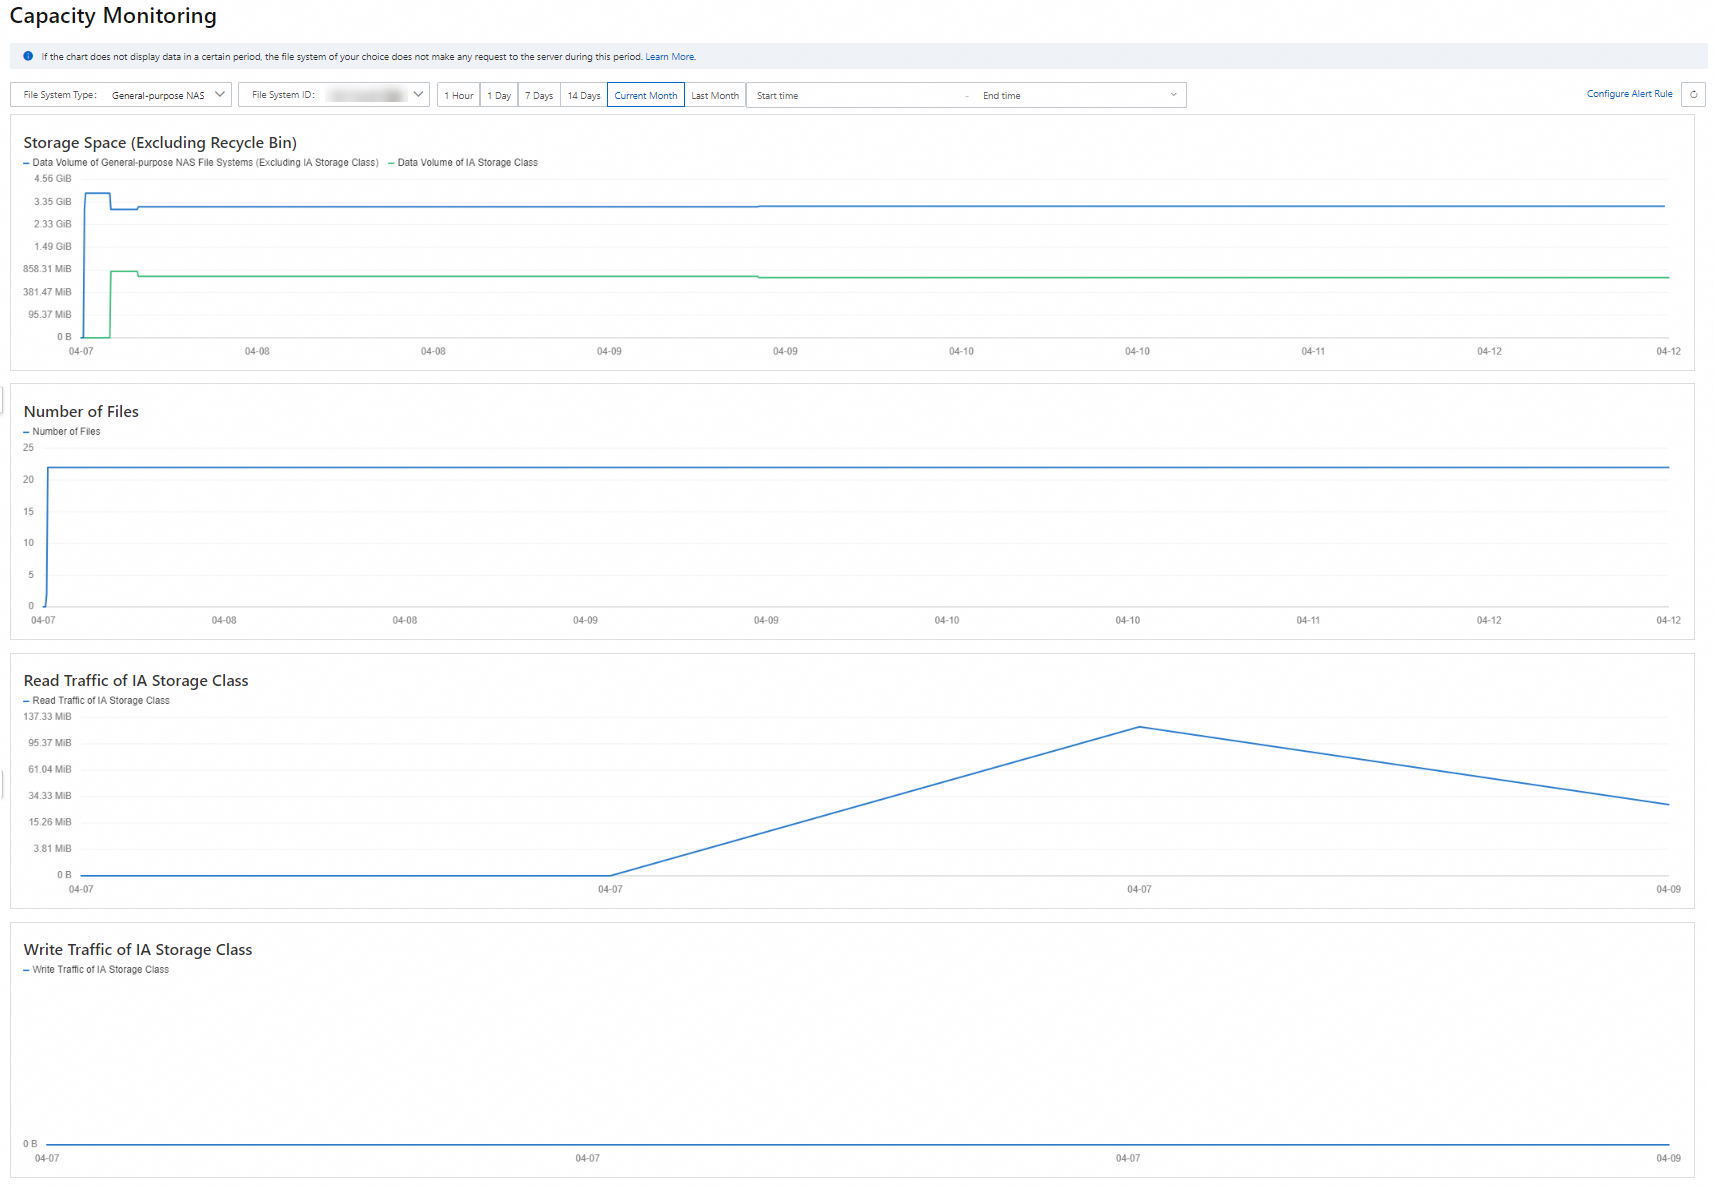Select the 14 Days time range
This screenshot has height=1186, width=1714.
tap(584, 95)
